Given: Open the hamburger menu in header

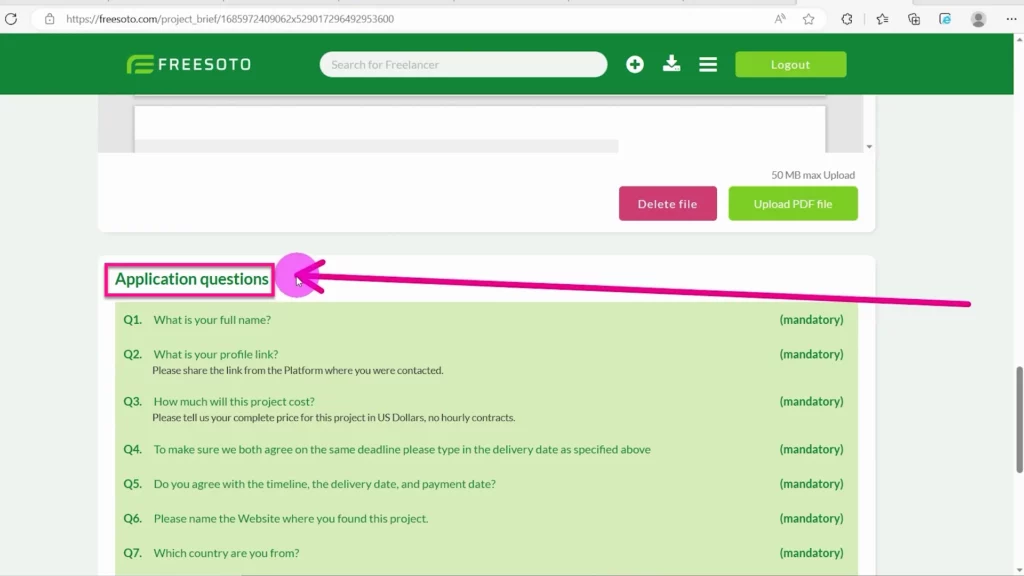Looking at the screenshot, I should click(708, 64).
